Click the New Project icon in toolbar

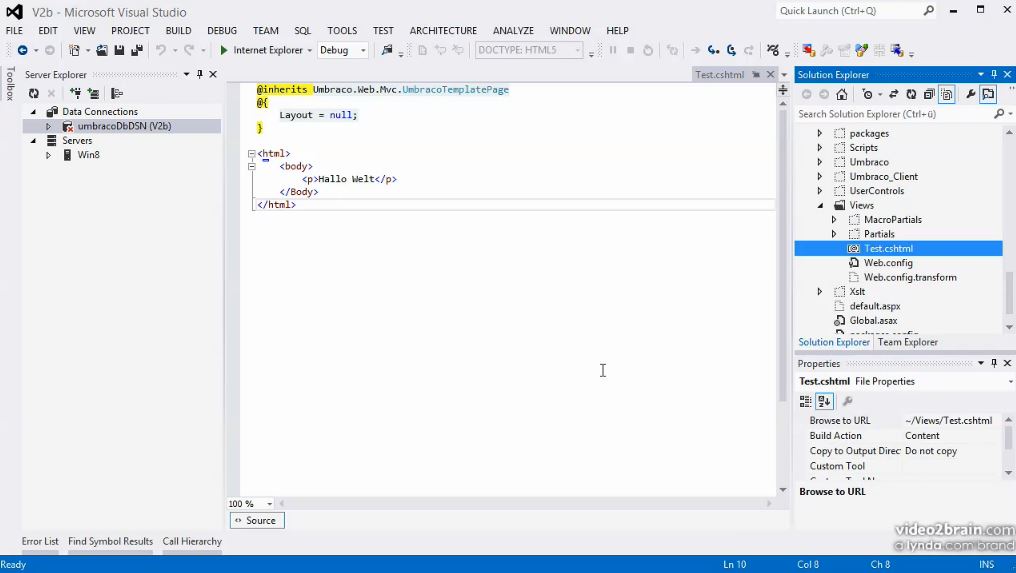pyautogui.click(x=75, y=50)
